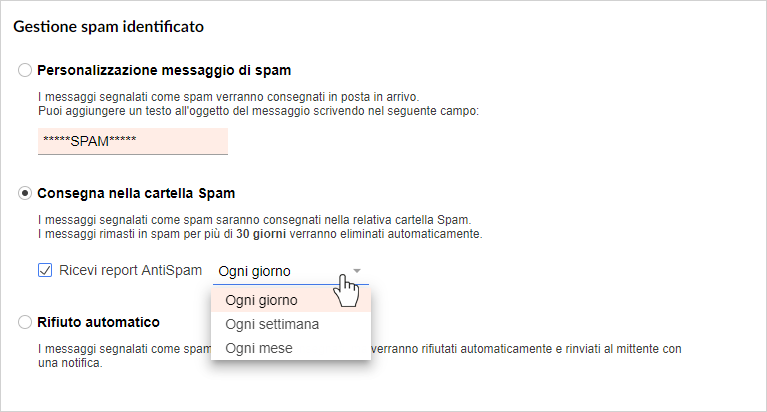Choose Ogni mese from the dropdown list
The width and height of the screenshot is (767, 412).
coord(291,348)
